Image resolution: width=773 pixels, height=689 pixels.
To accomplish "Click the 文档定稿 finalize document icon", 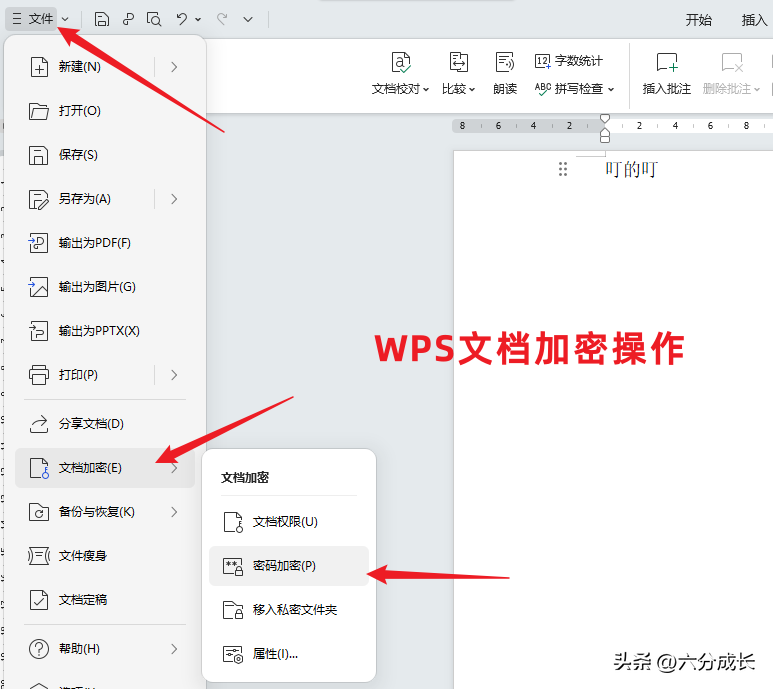I will pyautogui.click(x=38, y=600).
